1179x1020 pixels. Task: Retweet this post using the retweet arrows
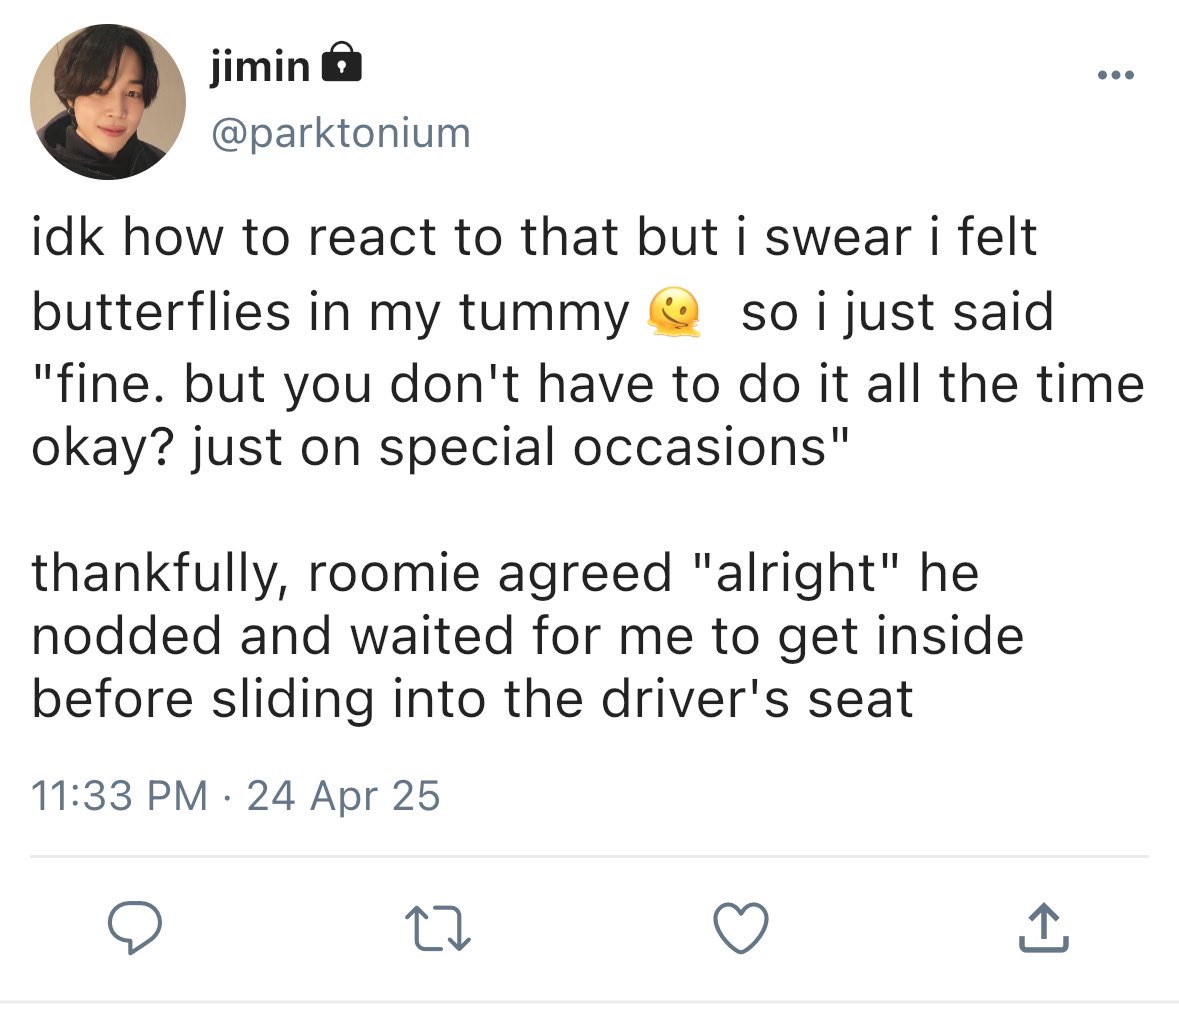point(438,929)
